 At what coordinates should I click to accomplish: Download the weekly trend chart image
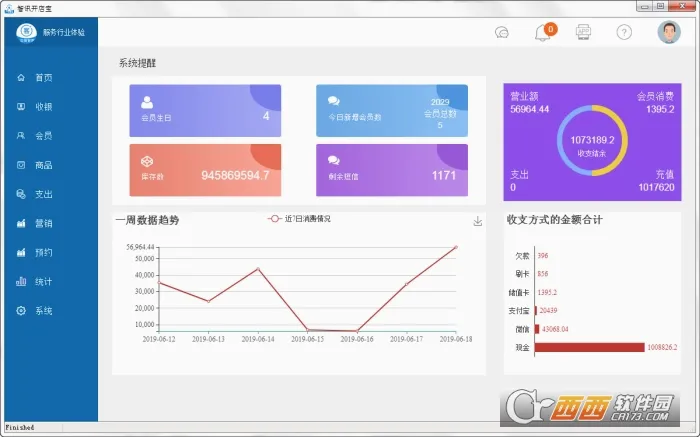(478, 221)
